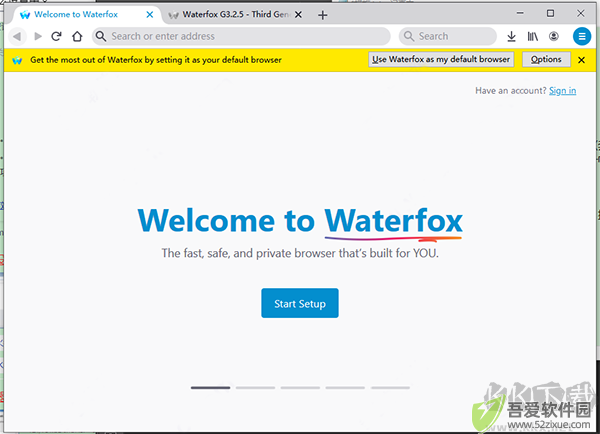Open the blue hamburger menu
Viewport: 600px width, 434px height.
click(x=582, y=36)
